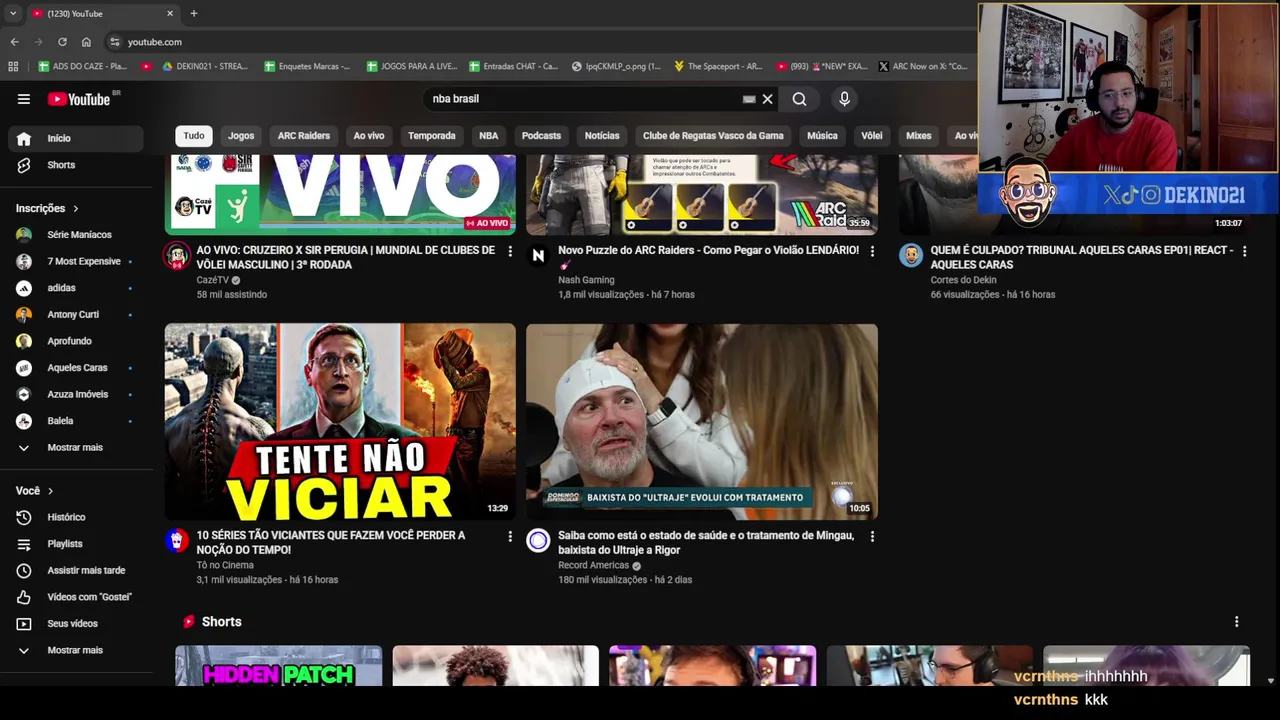Open browser home button

[86, 42]
